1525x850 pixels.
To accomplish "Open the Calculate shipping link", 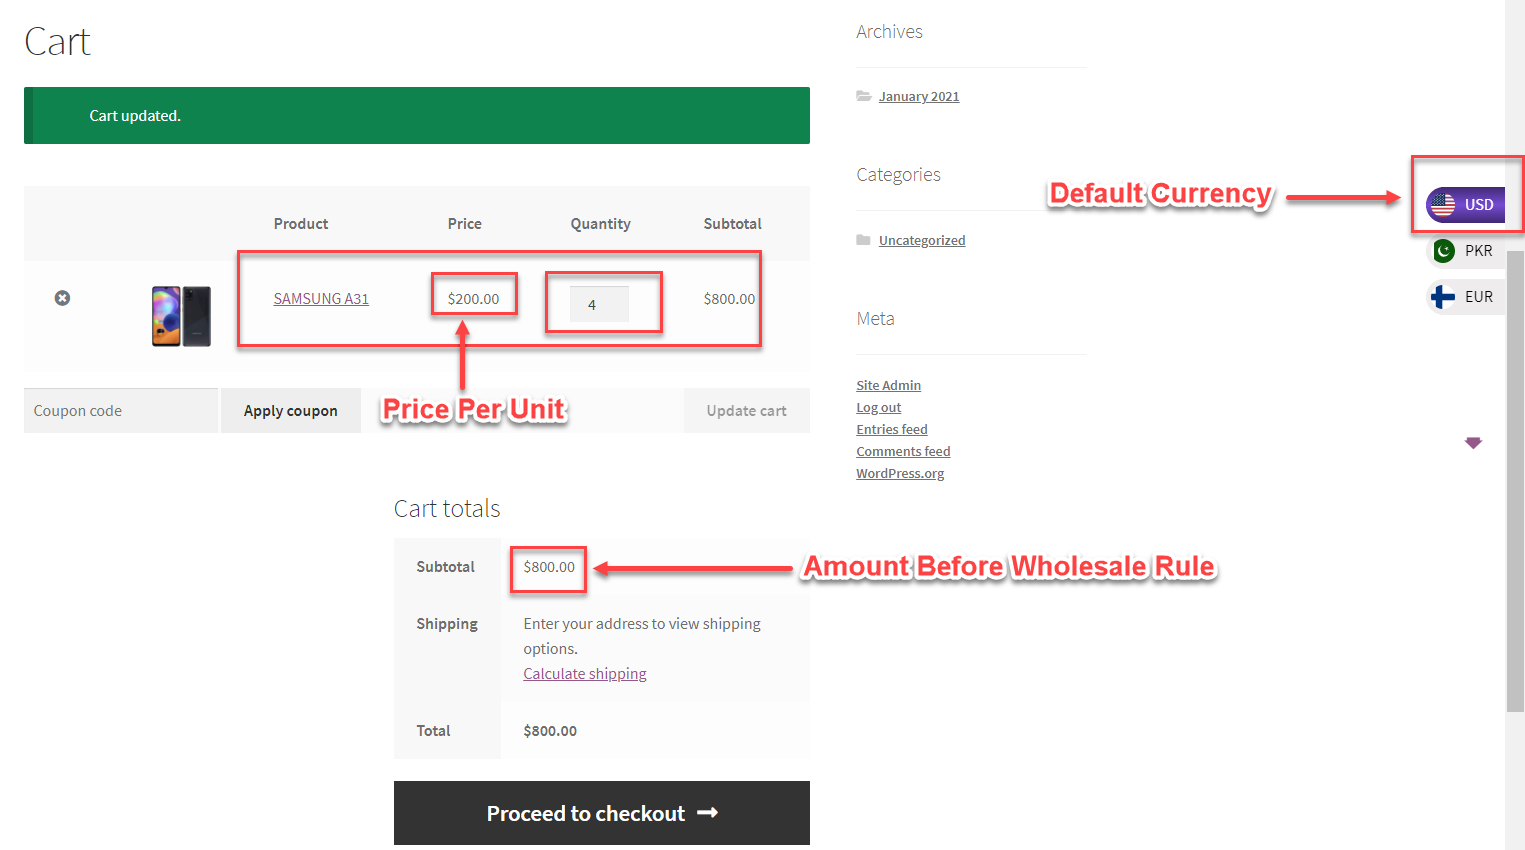I will [585, 674].
